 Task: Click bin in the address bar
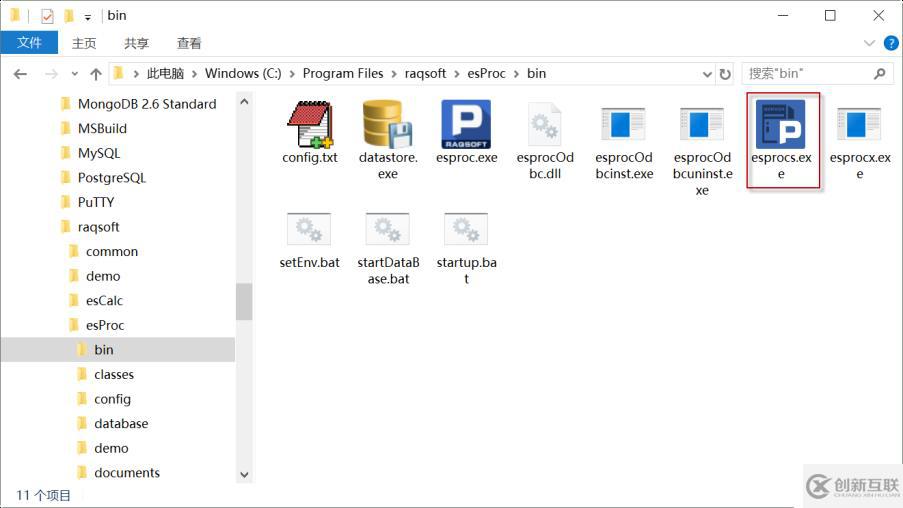pyautogui.click(x=536, y=74)
